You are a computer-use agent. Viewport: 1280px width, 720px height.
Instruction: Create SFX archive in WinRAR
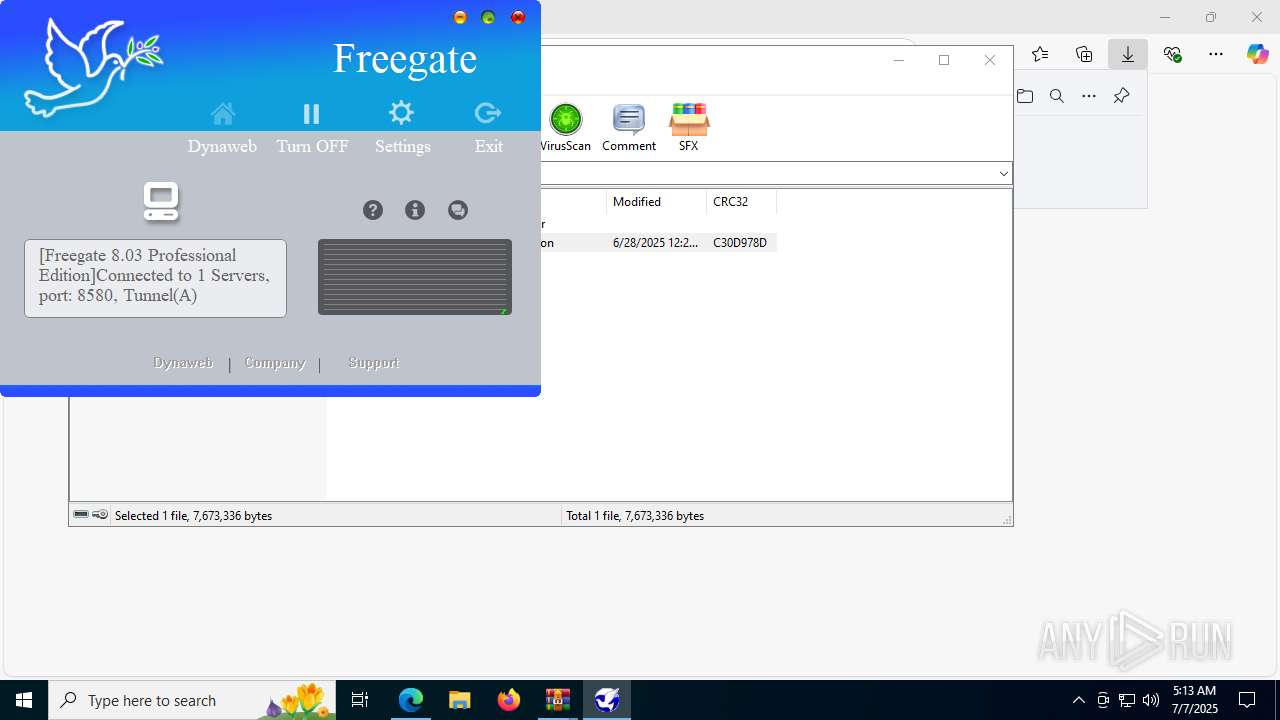point(689,128)
